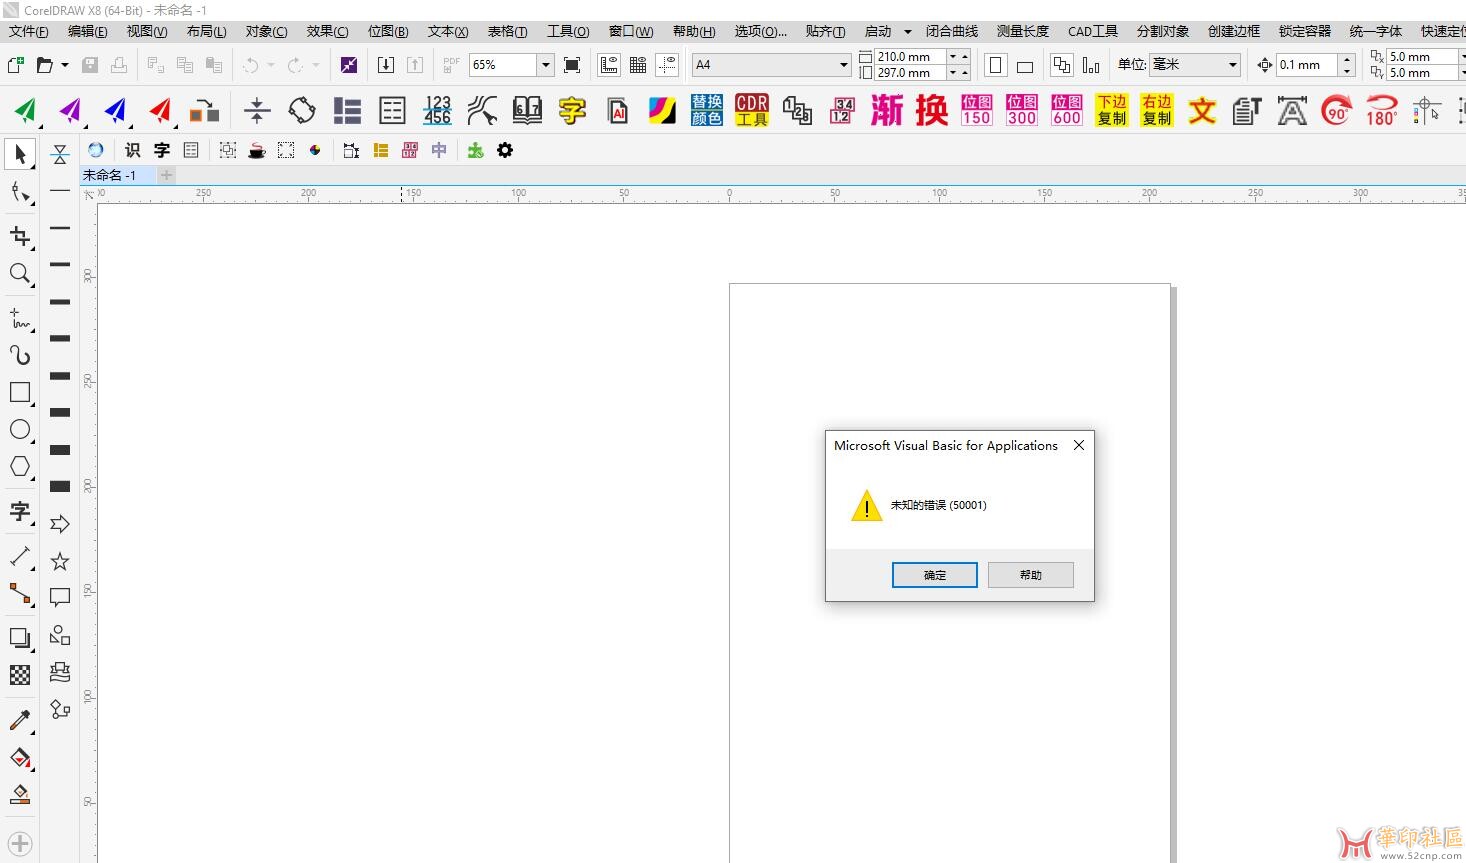Click the 测量长度 toolbar button
The height and width of the screenshot is (863, 1466).
(1023, 32)
